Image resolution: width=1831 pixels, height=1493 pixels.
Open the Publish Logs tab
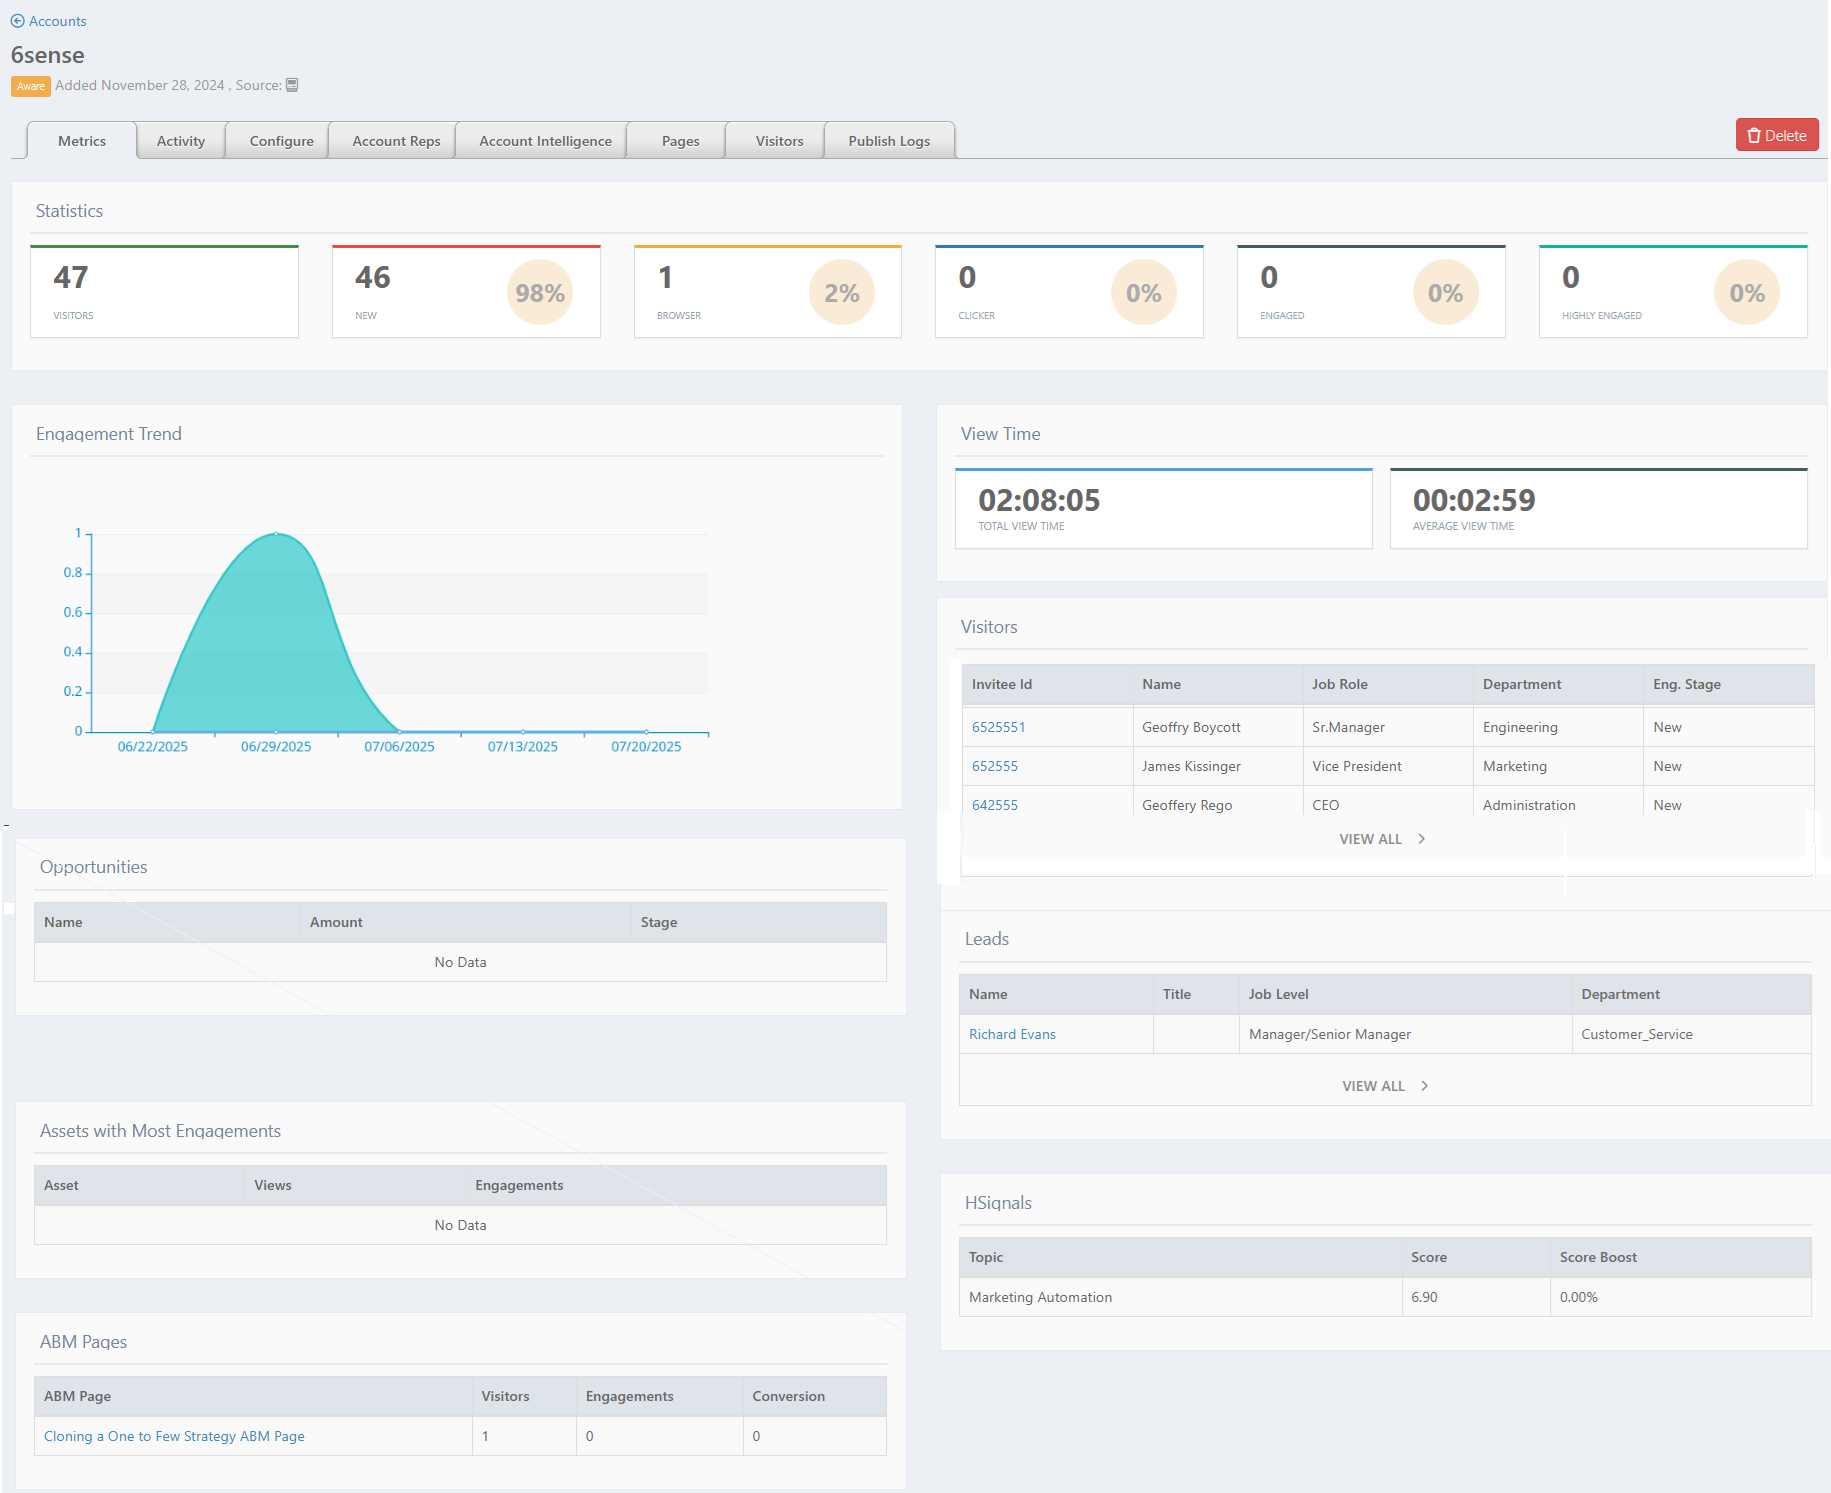pos(889,141)
